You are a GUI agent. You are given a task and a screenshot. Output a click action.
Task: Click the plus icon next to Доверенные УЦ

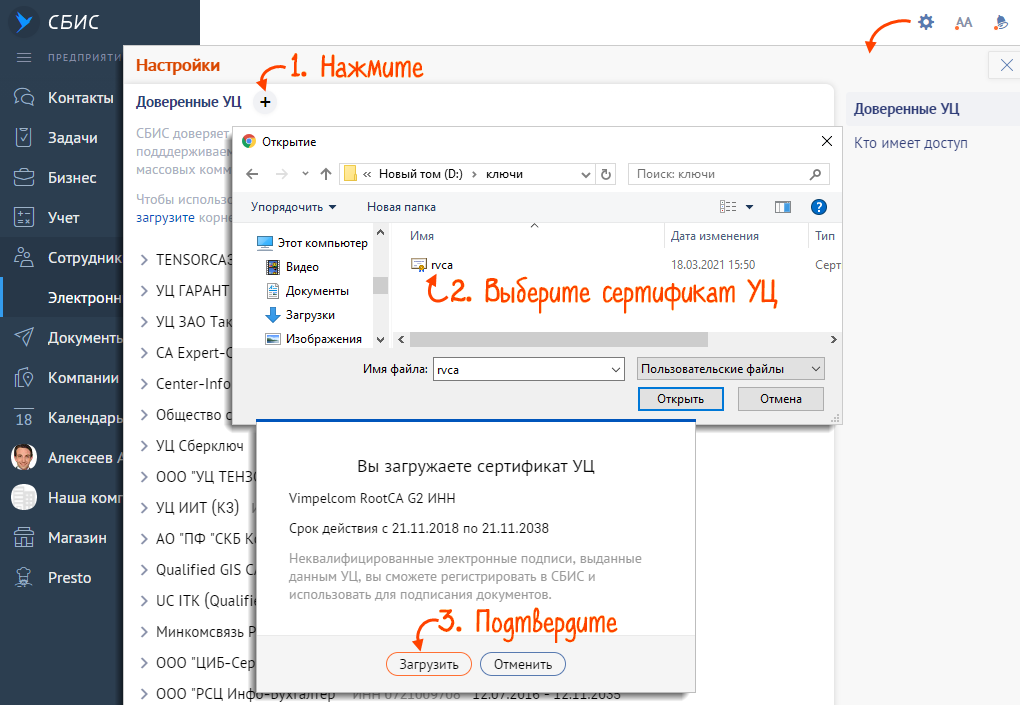pyautogui.click(x=265, y=102)
